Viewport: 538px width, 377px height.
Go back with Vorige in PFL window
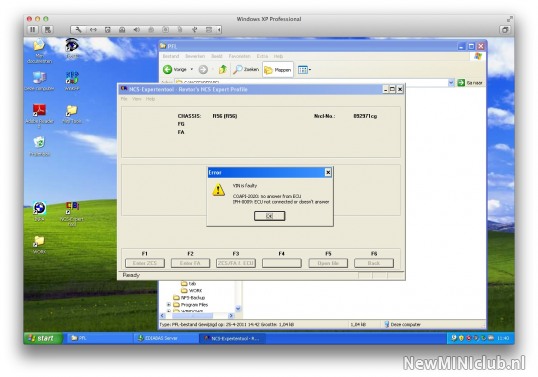[175, 70]
